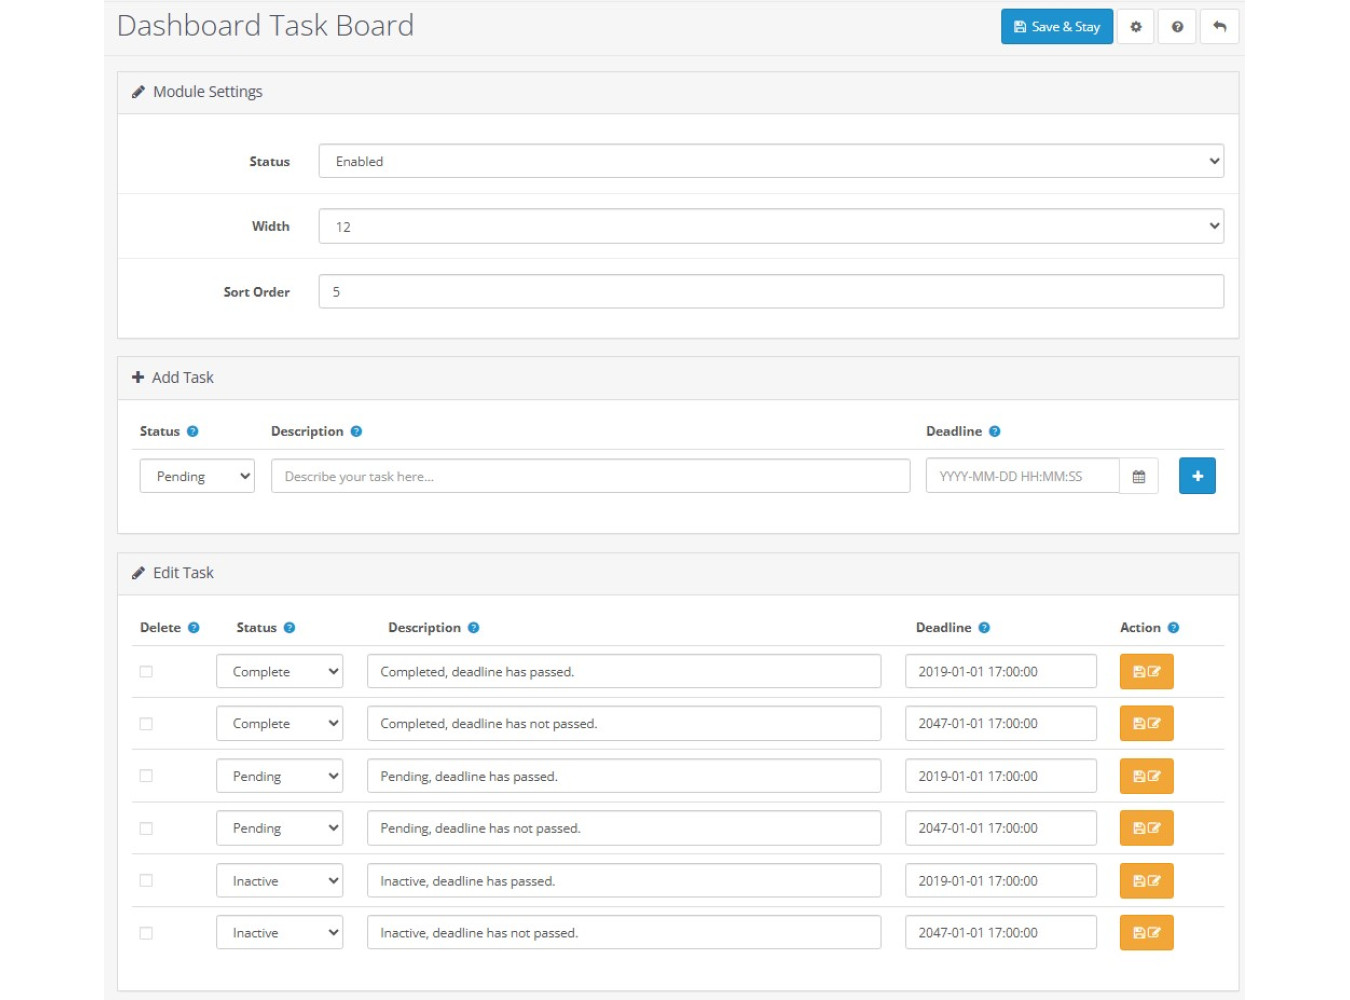Click the Sort Order input field
The height and width of the screenshot is (1000, 1350).
(x=770, y=292)
